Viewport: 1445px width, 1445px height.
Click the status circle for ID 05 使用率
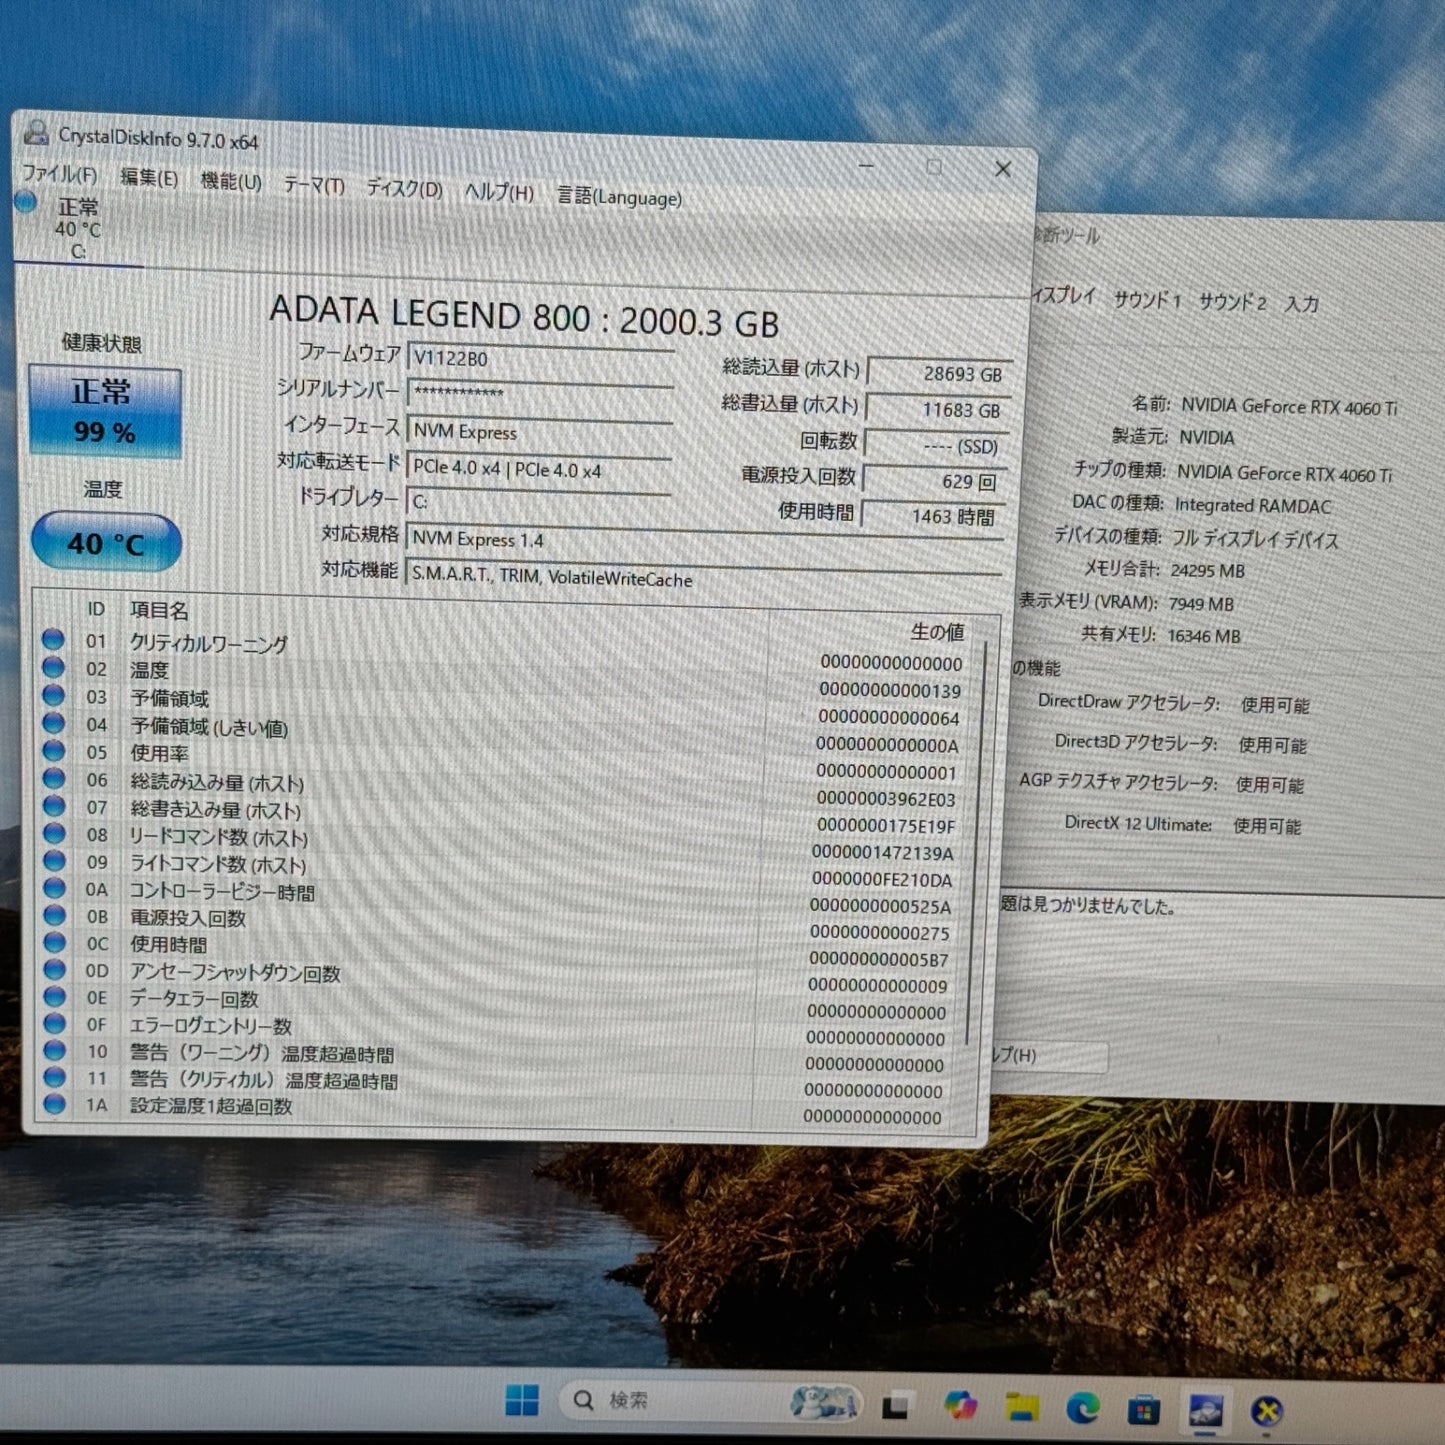(53, 751)
